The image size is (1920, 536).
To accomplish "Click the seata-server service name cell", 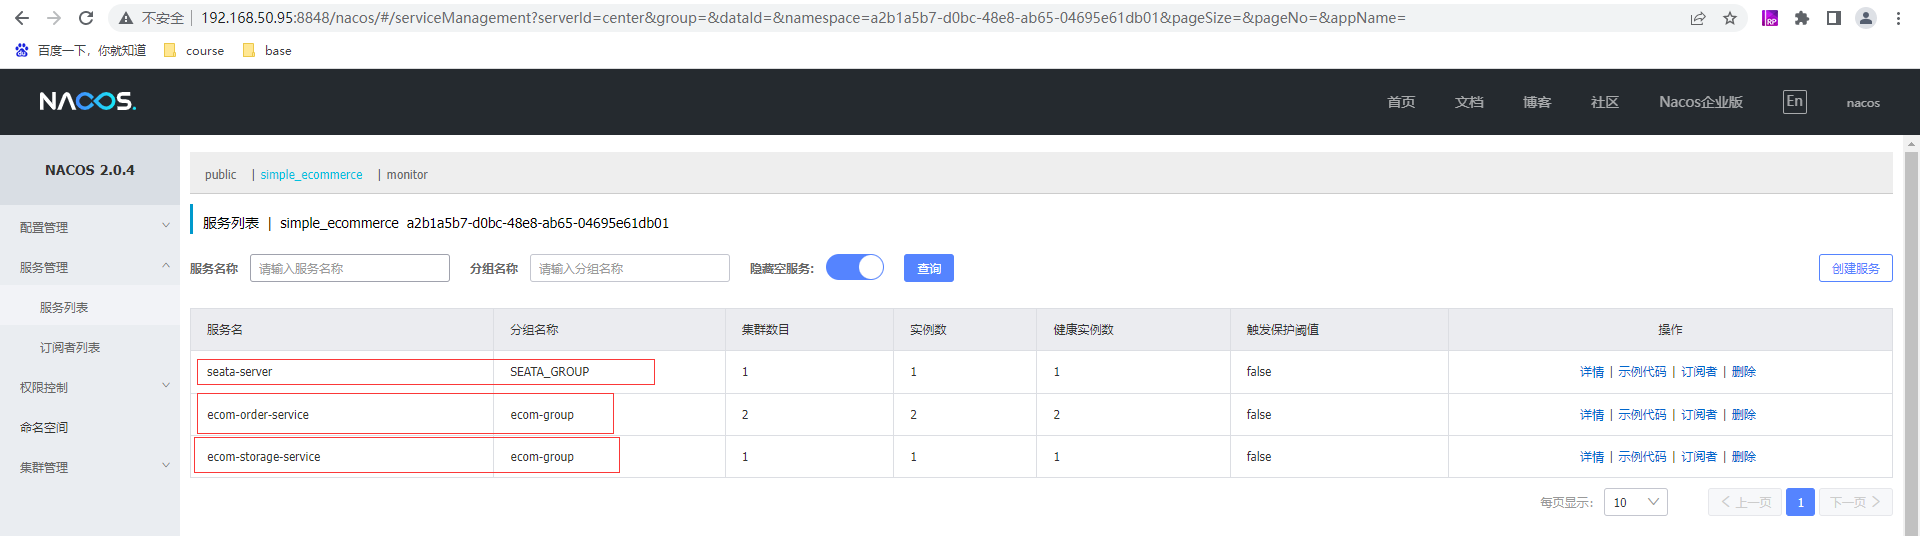I will pyautogui.click(x=342, y=371).
